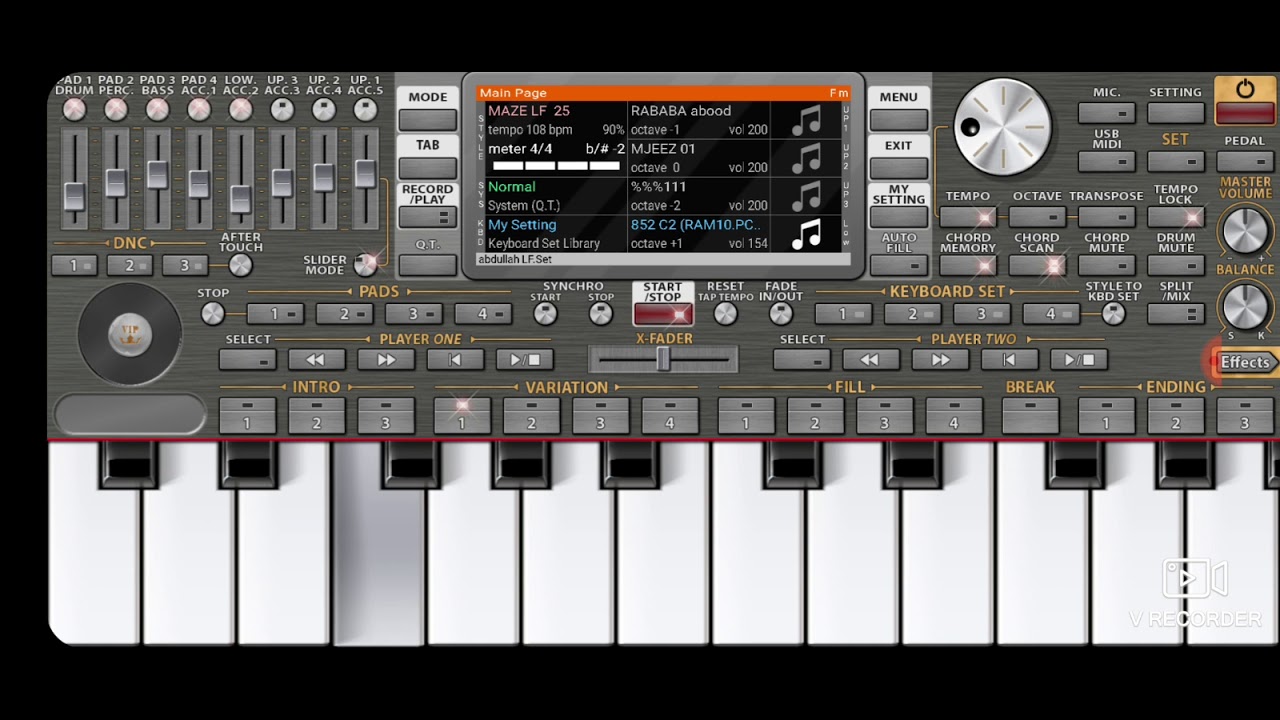Open the RABABA abood voice row
Image resolution: width=1280 pixels, height=720 pixels.
[x=699, y=120]
